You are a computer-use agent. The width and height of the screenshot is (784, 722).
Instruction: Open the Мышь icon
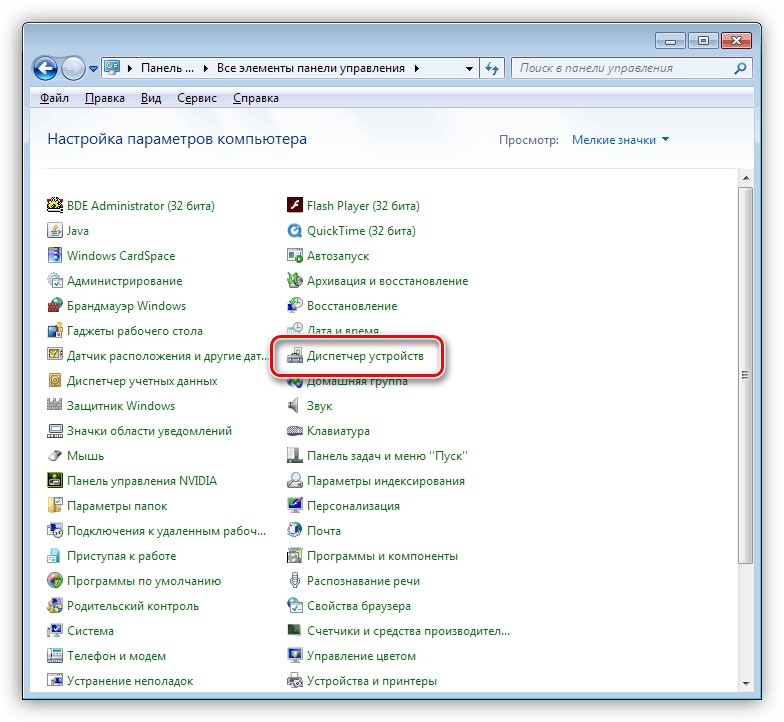tap(54, 456)
